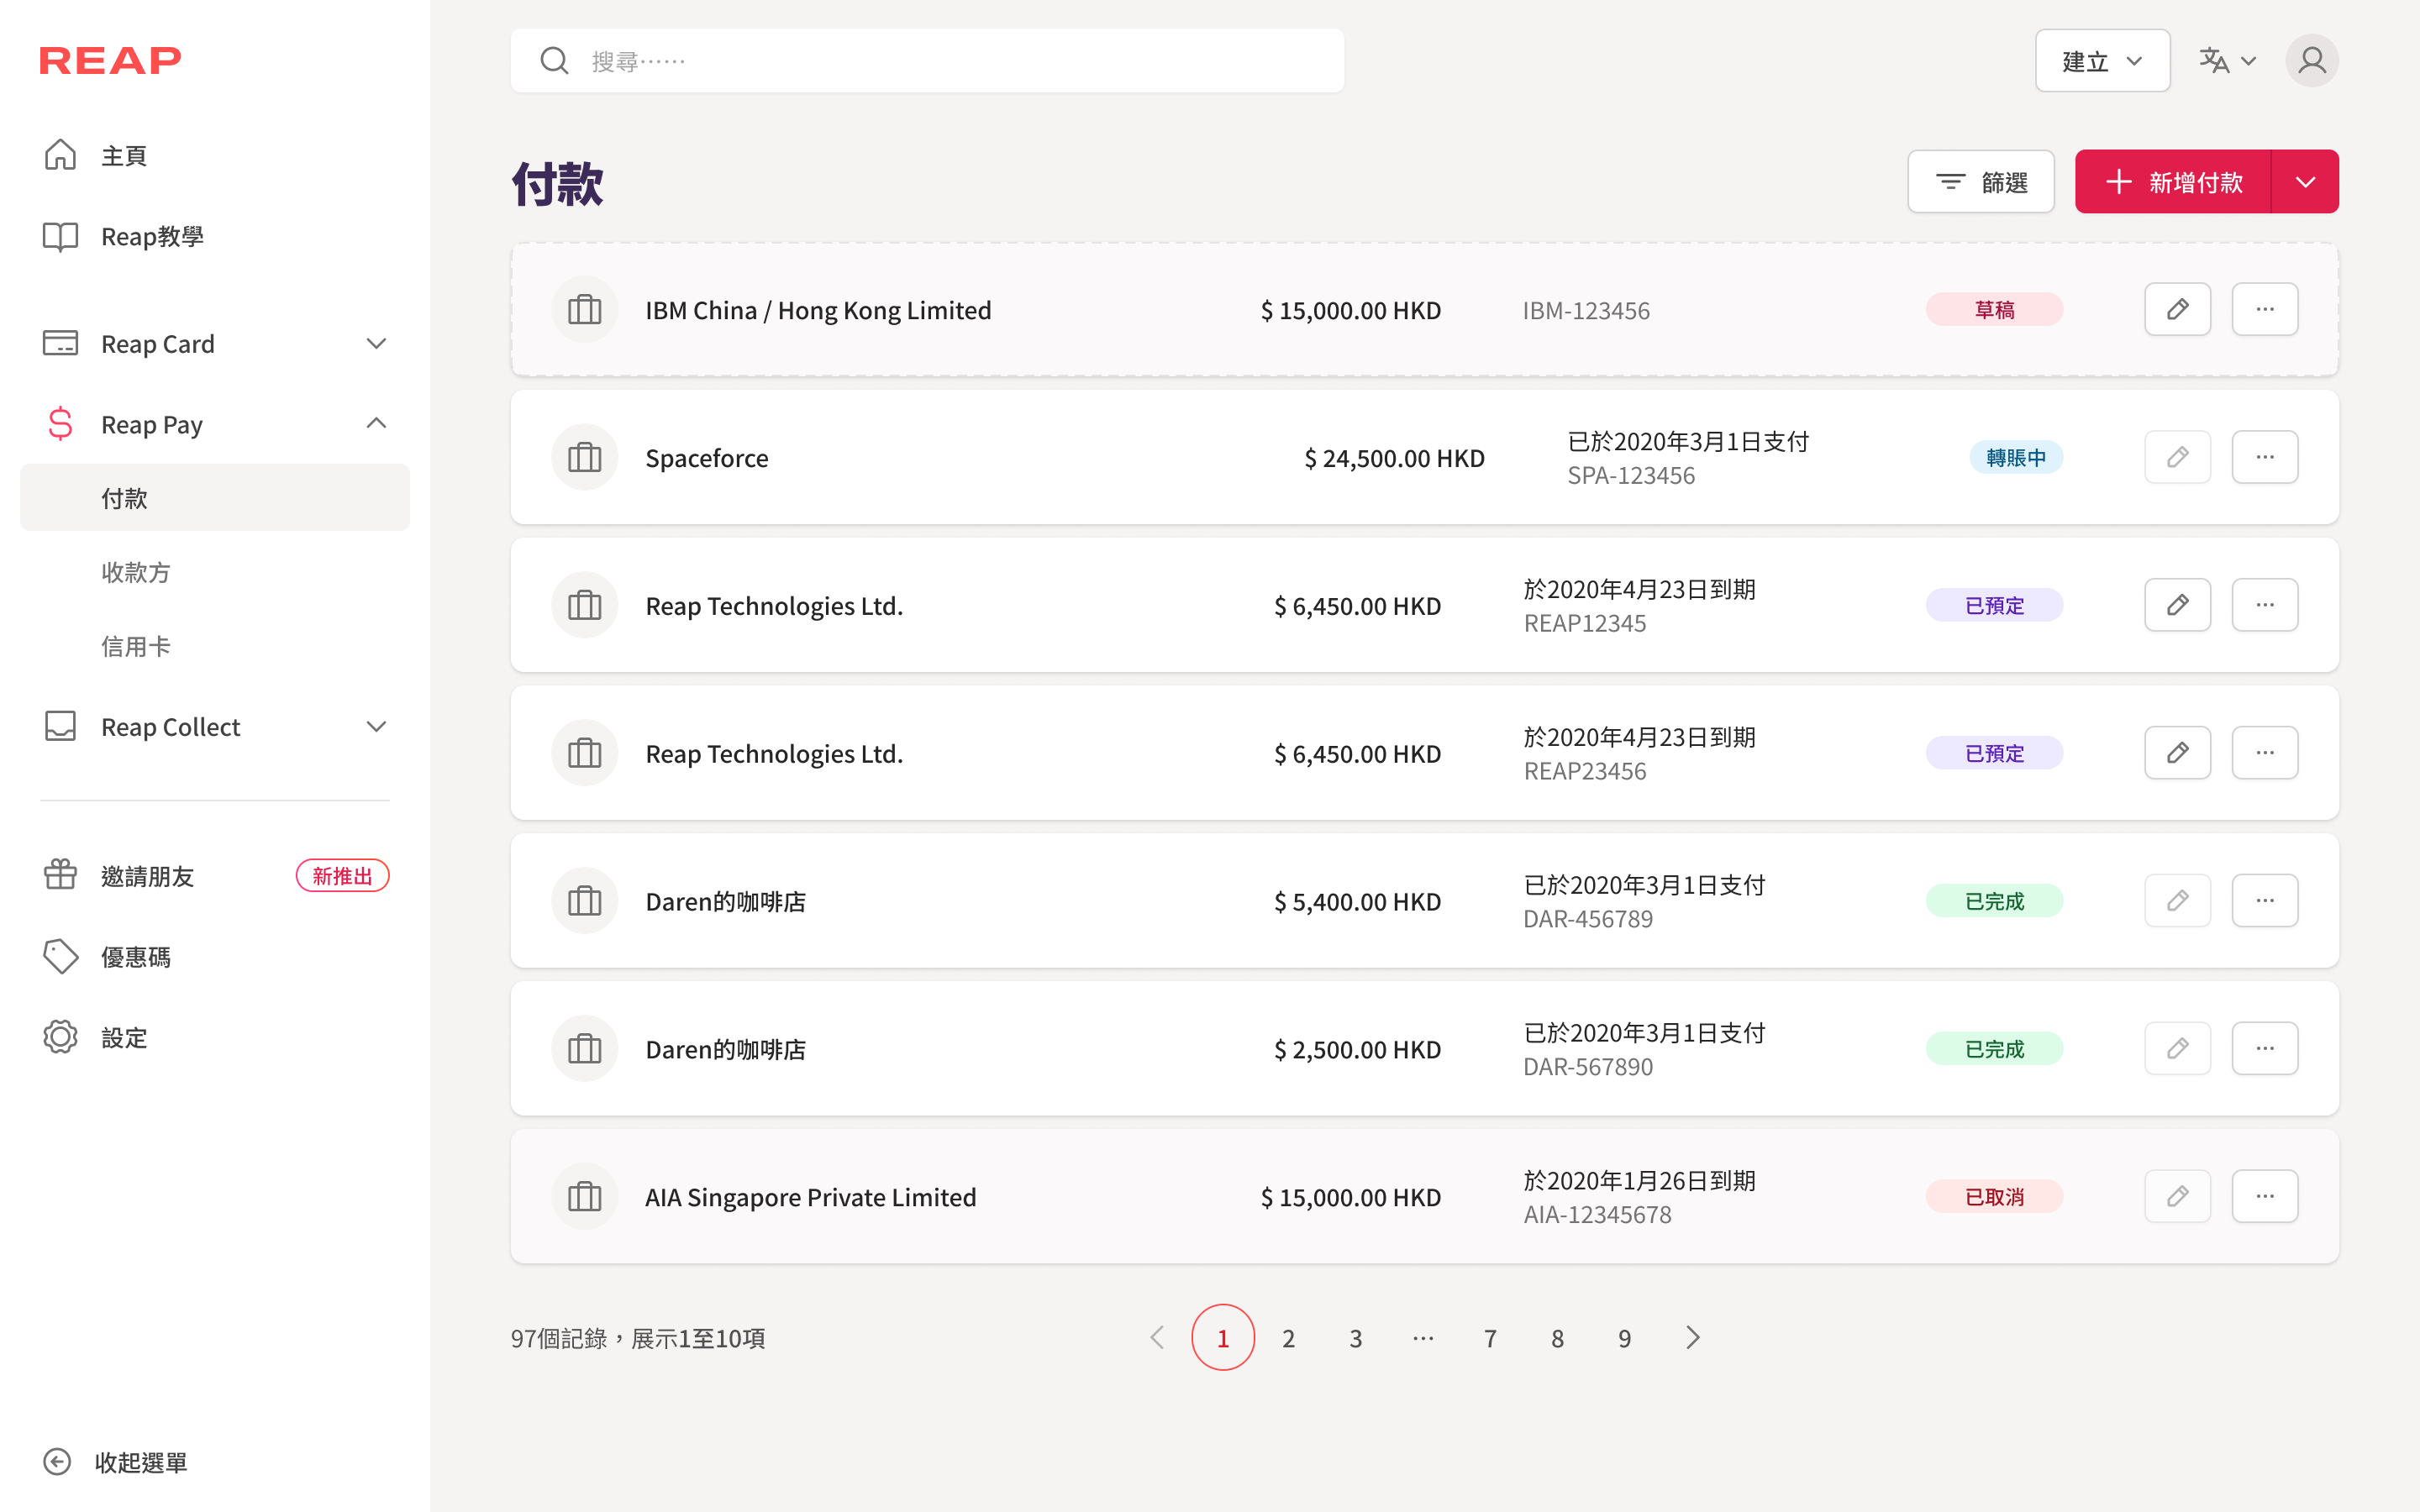Select page 1 in pagination

click(1222, 1338)
